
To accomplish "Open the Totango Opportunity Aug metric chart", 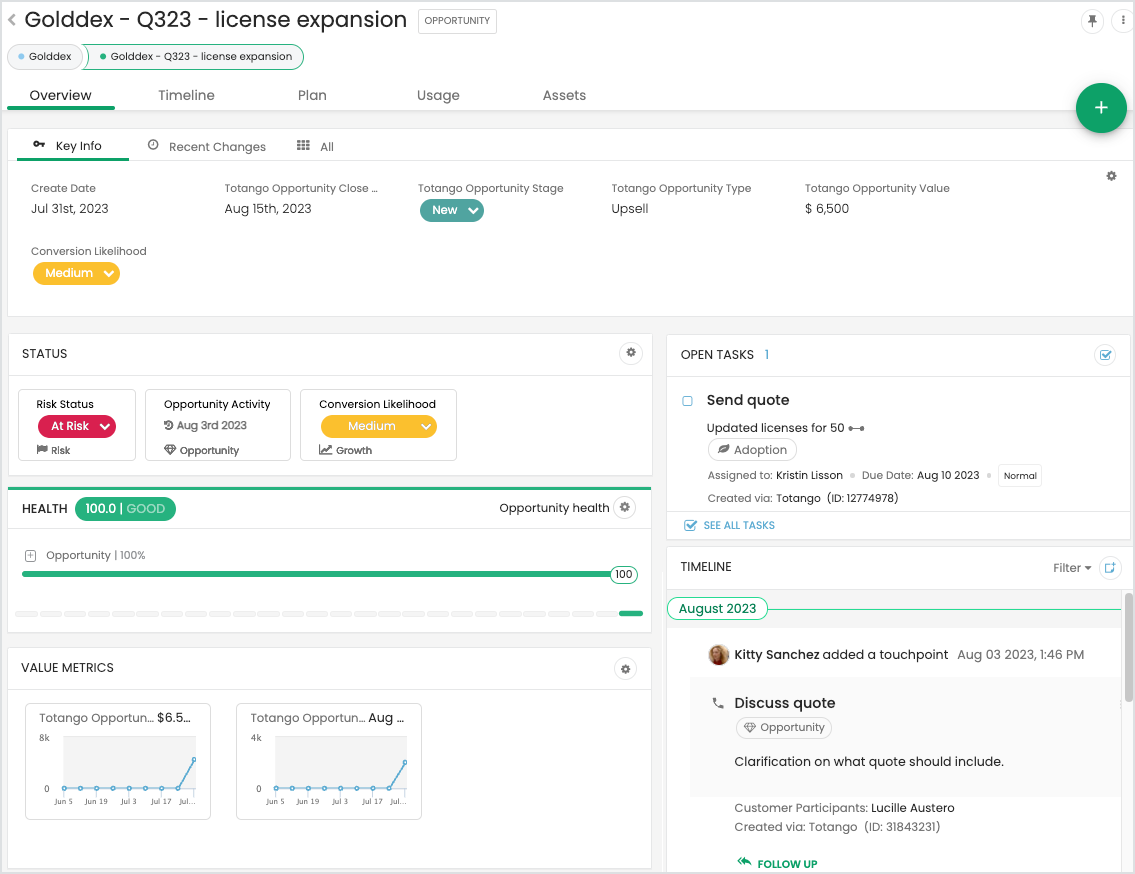I will coord(329,761).
